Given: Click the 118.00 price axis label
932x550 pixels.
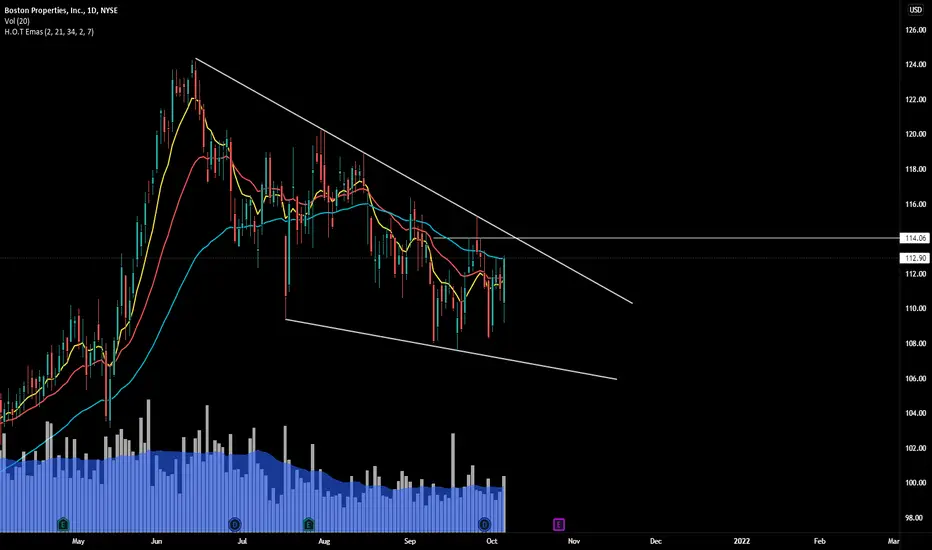Looking at the screenshot, I should pos(915,169).
